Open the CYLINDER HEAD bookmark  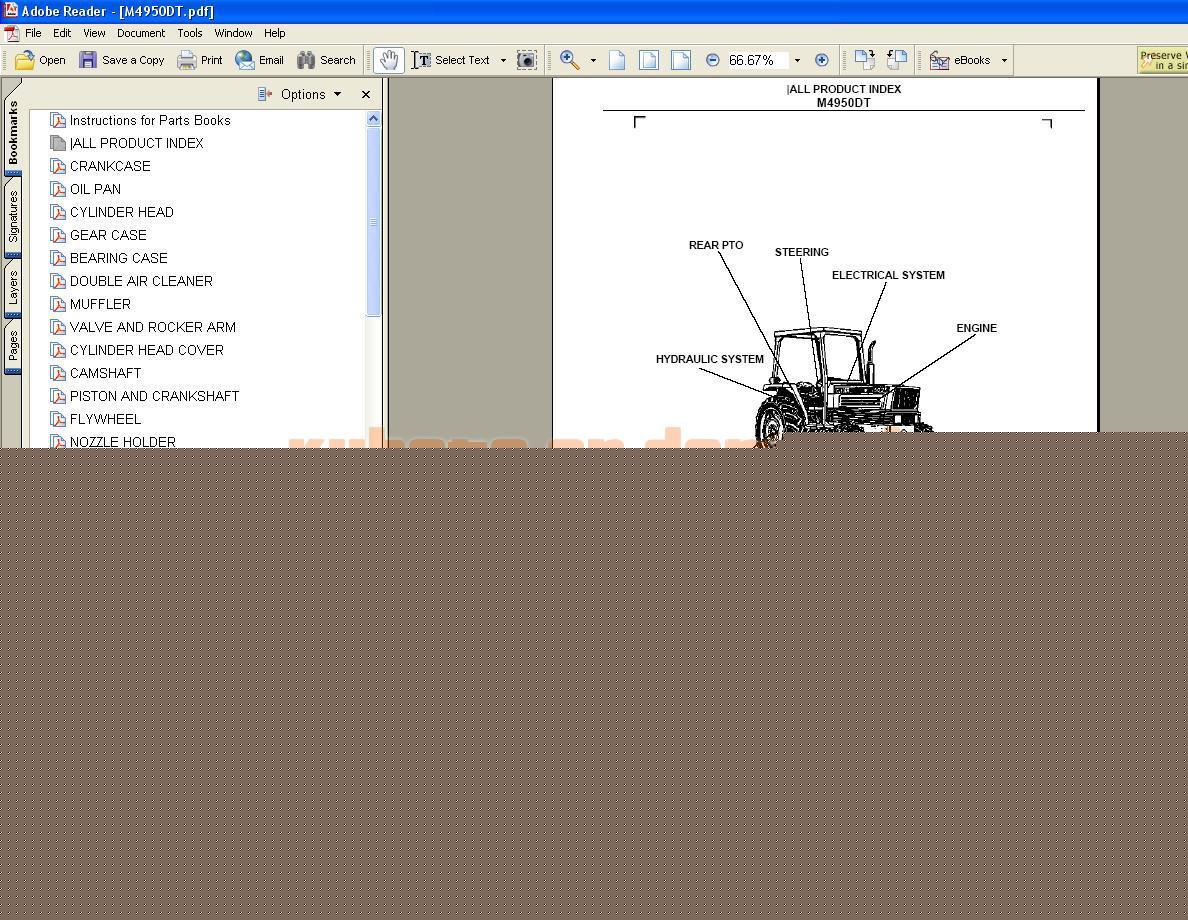click(122, 212)
